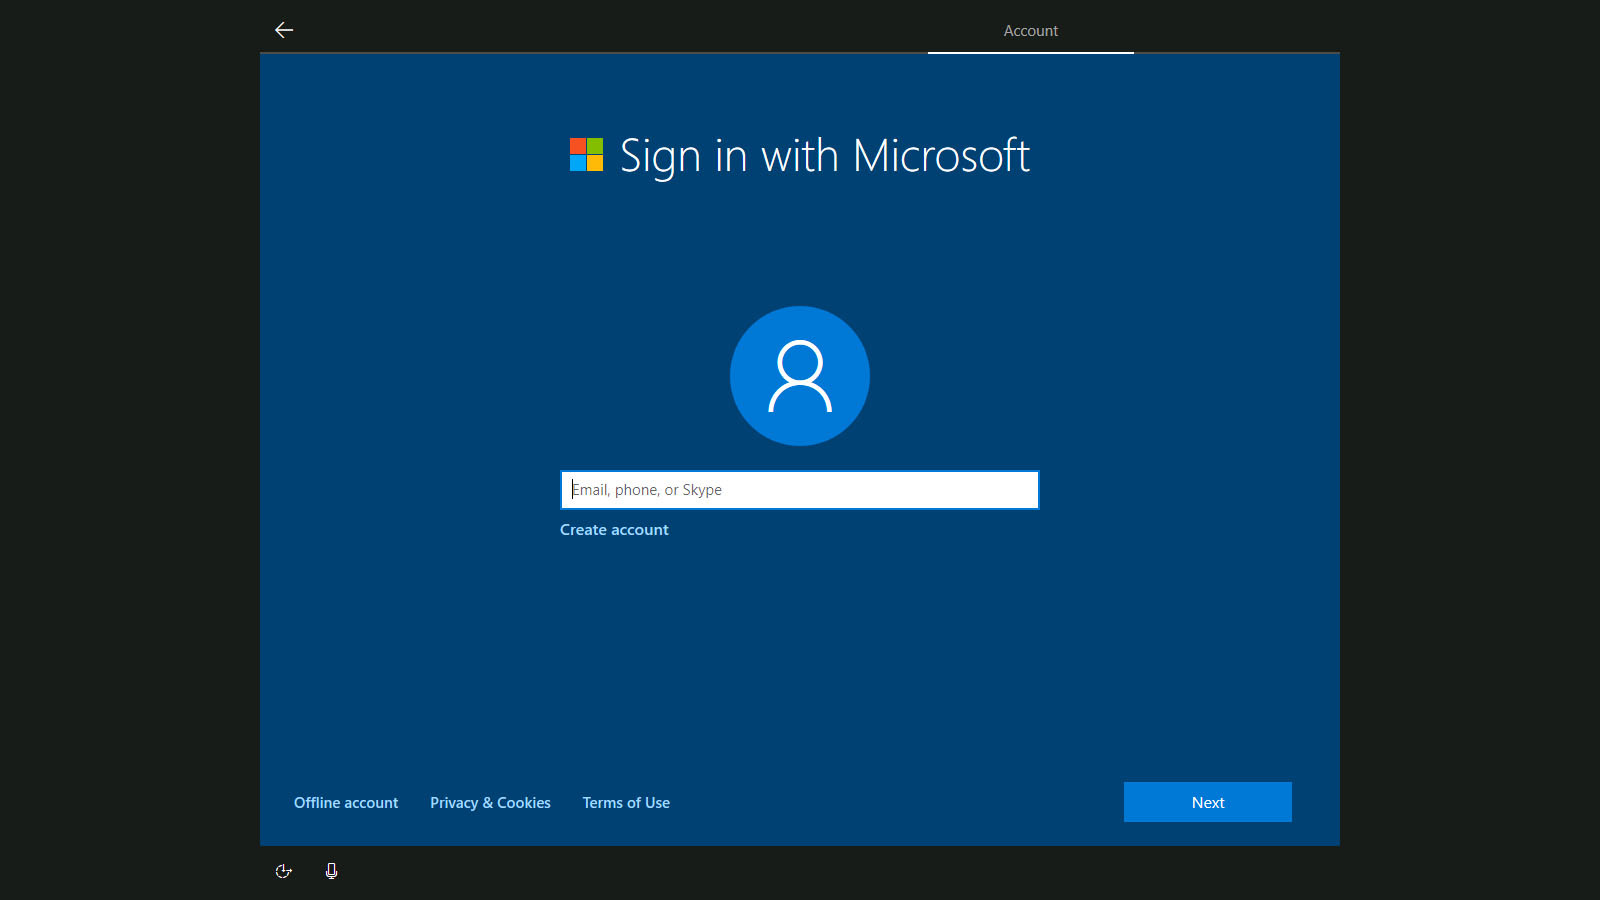This screenshot has width=1600, height=900.
Task: Click the Sign in with Microsoft heading
Action: click(824, 156)
